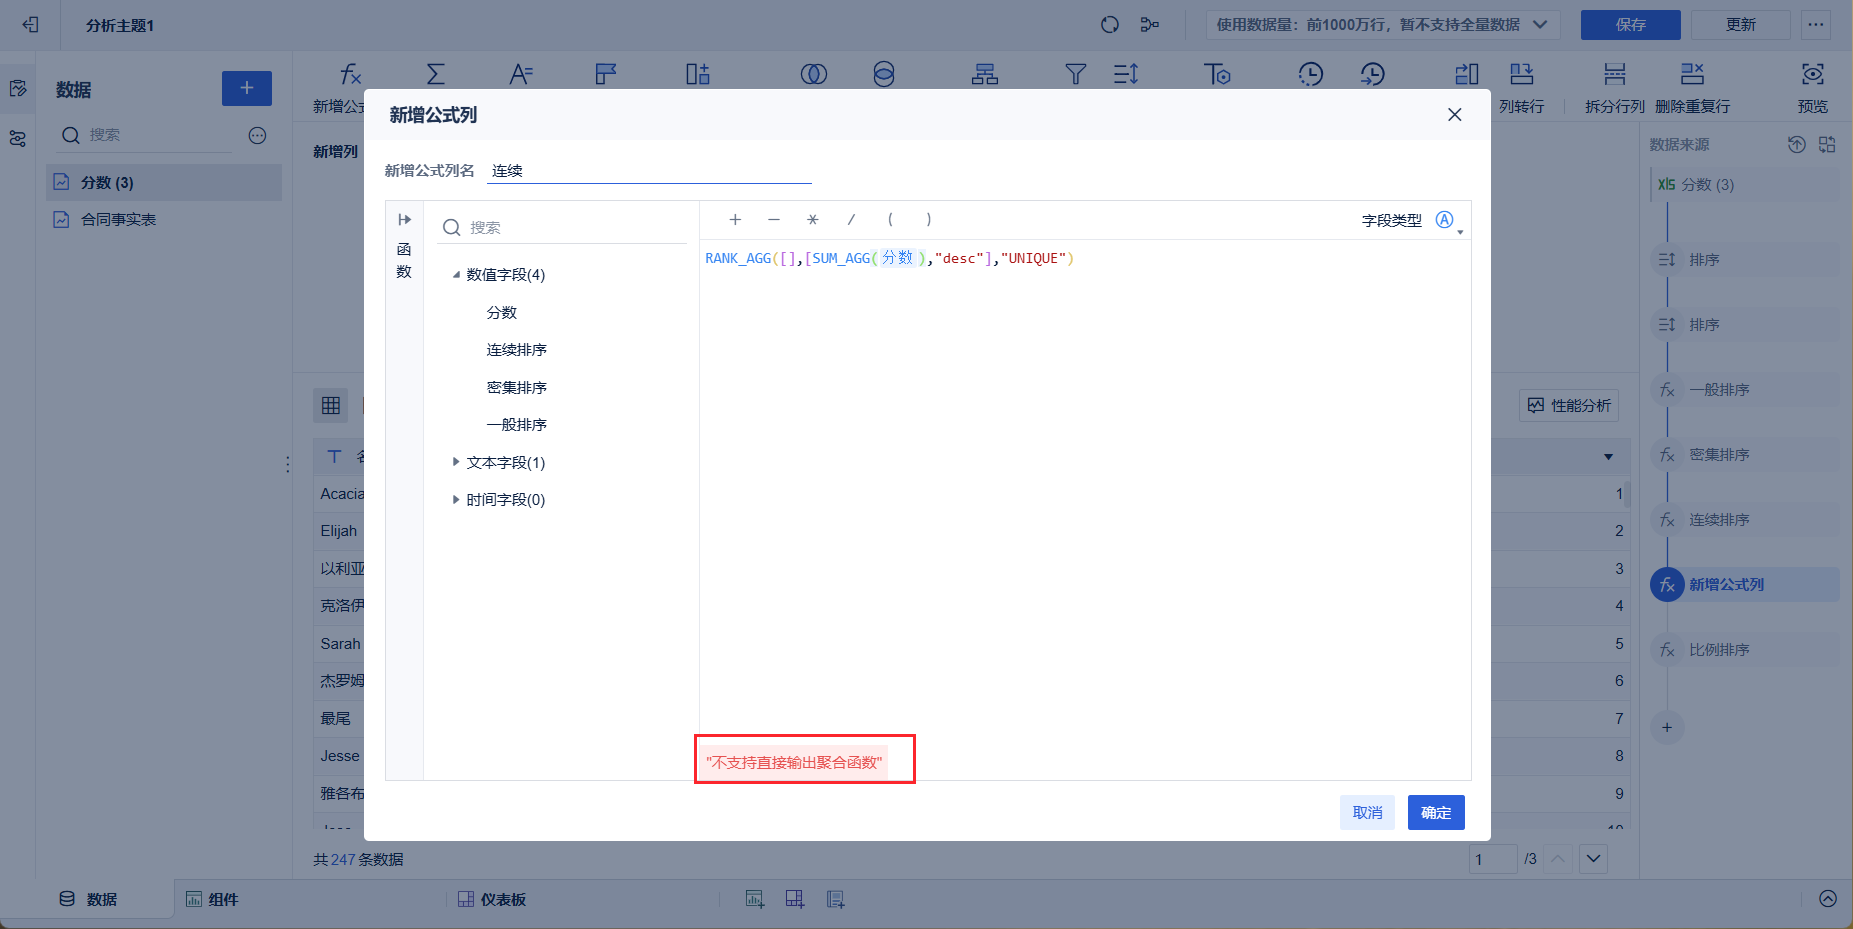
Task: Select the 密集排序 field in the tree
Action: click(x=517, y=388)
